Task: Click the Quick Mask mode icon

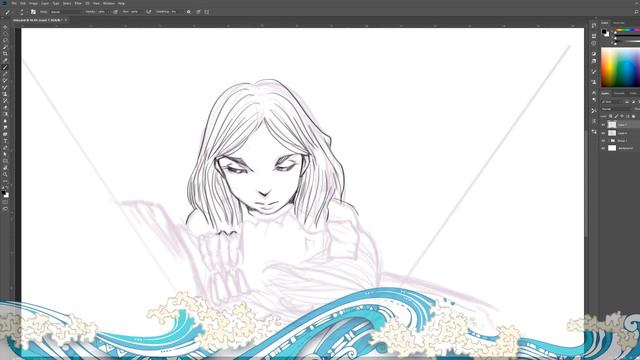Action: click(5, 202)
